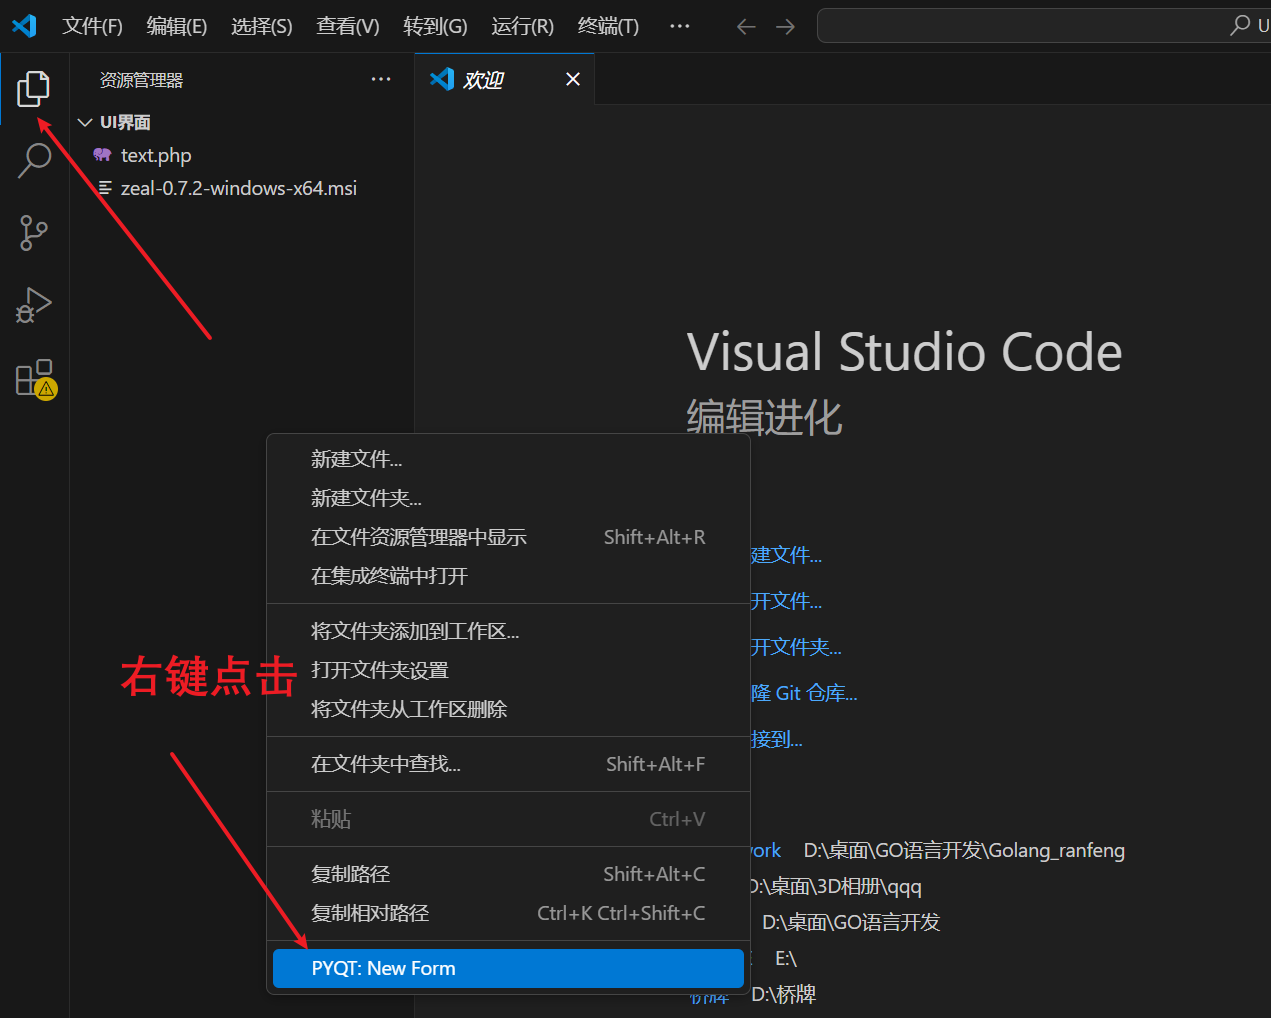Click the 打开文件夹... welcome link
Image resolution: width=1271 pixels, height=1018 pixels.
click(796, 647)
